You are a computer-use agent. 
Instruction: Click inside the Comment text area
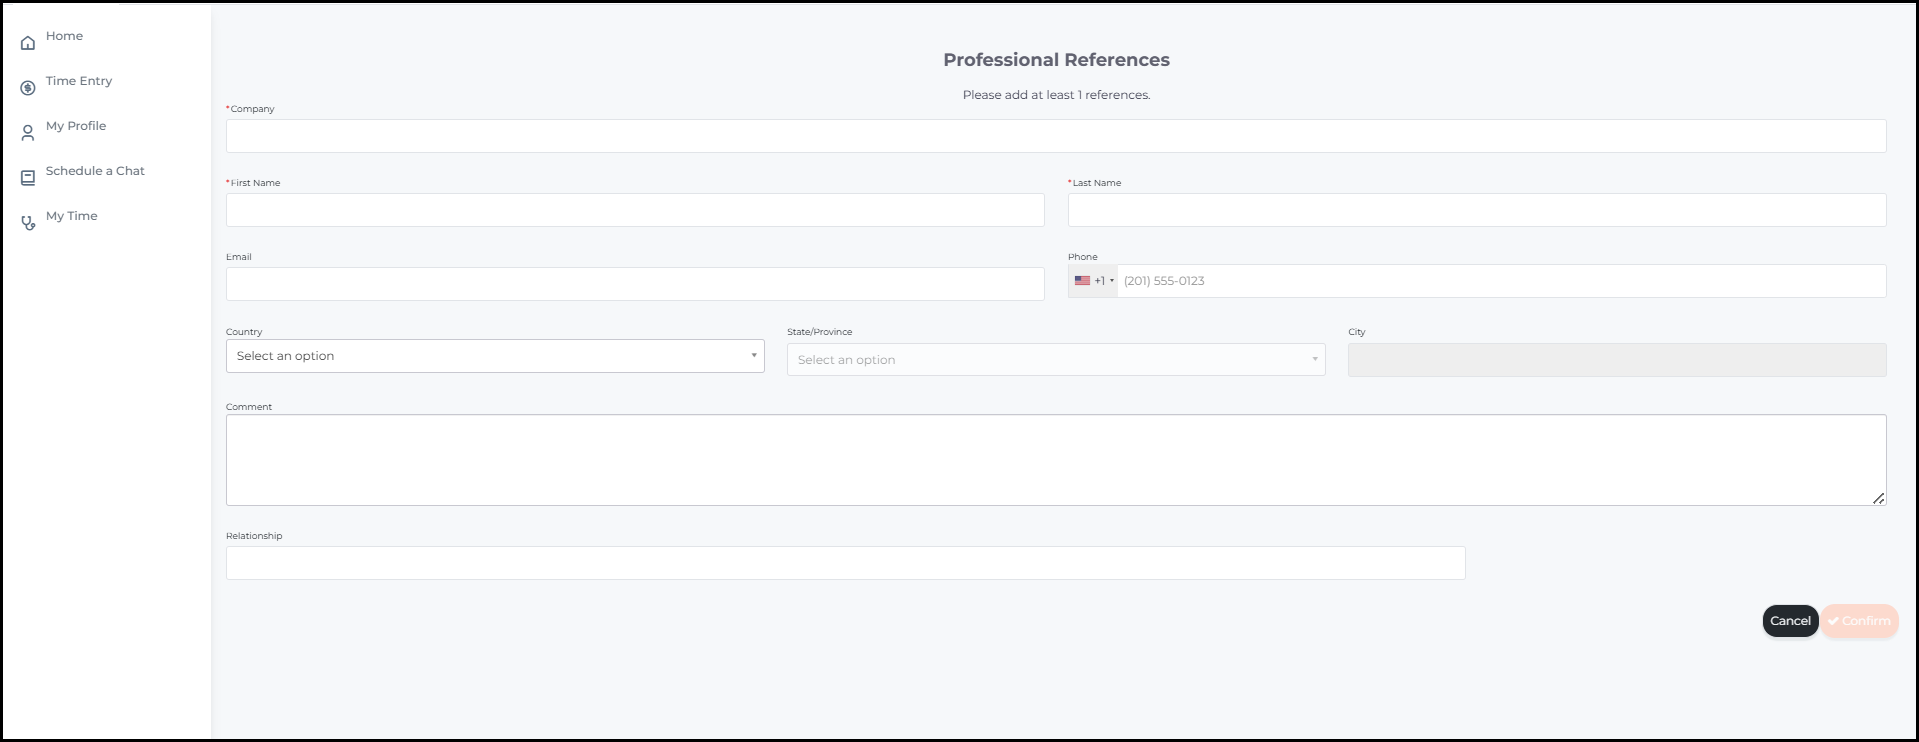pos(1056,460)
